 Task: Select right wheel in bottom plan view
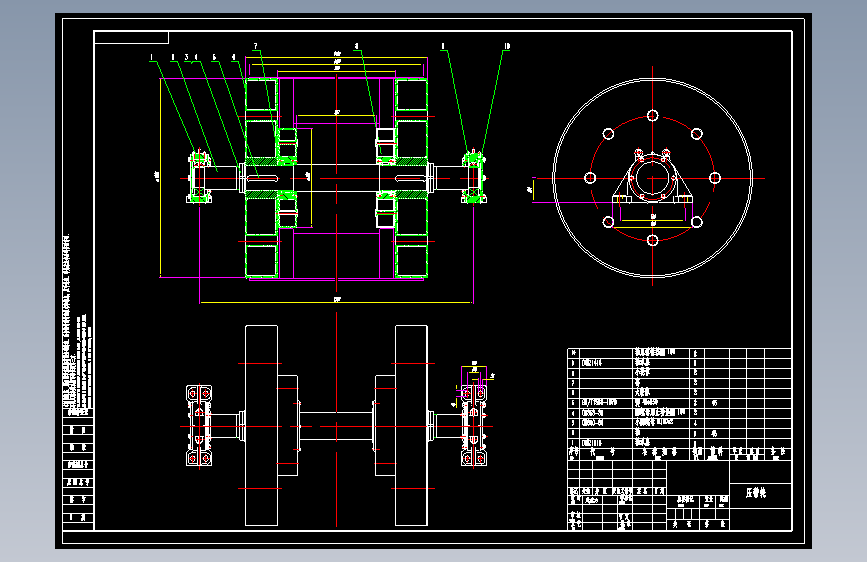(411, 425)
